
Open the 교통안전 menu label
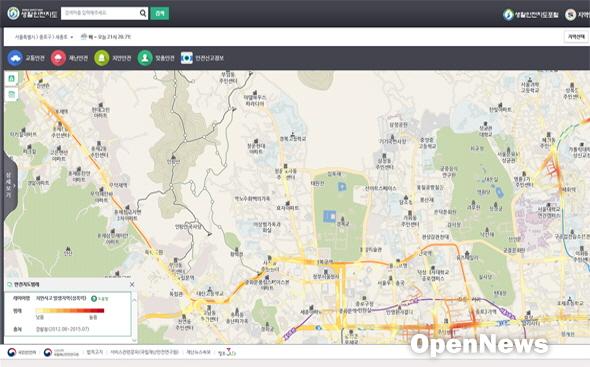(x=35, y=58)
